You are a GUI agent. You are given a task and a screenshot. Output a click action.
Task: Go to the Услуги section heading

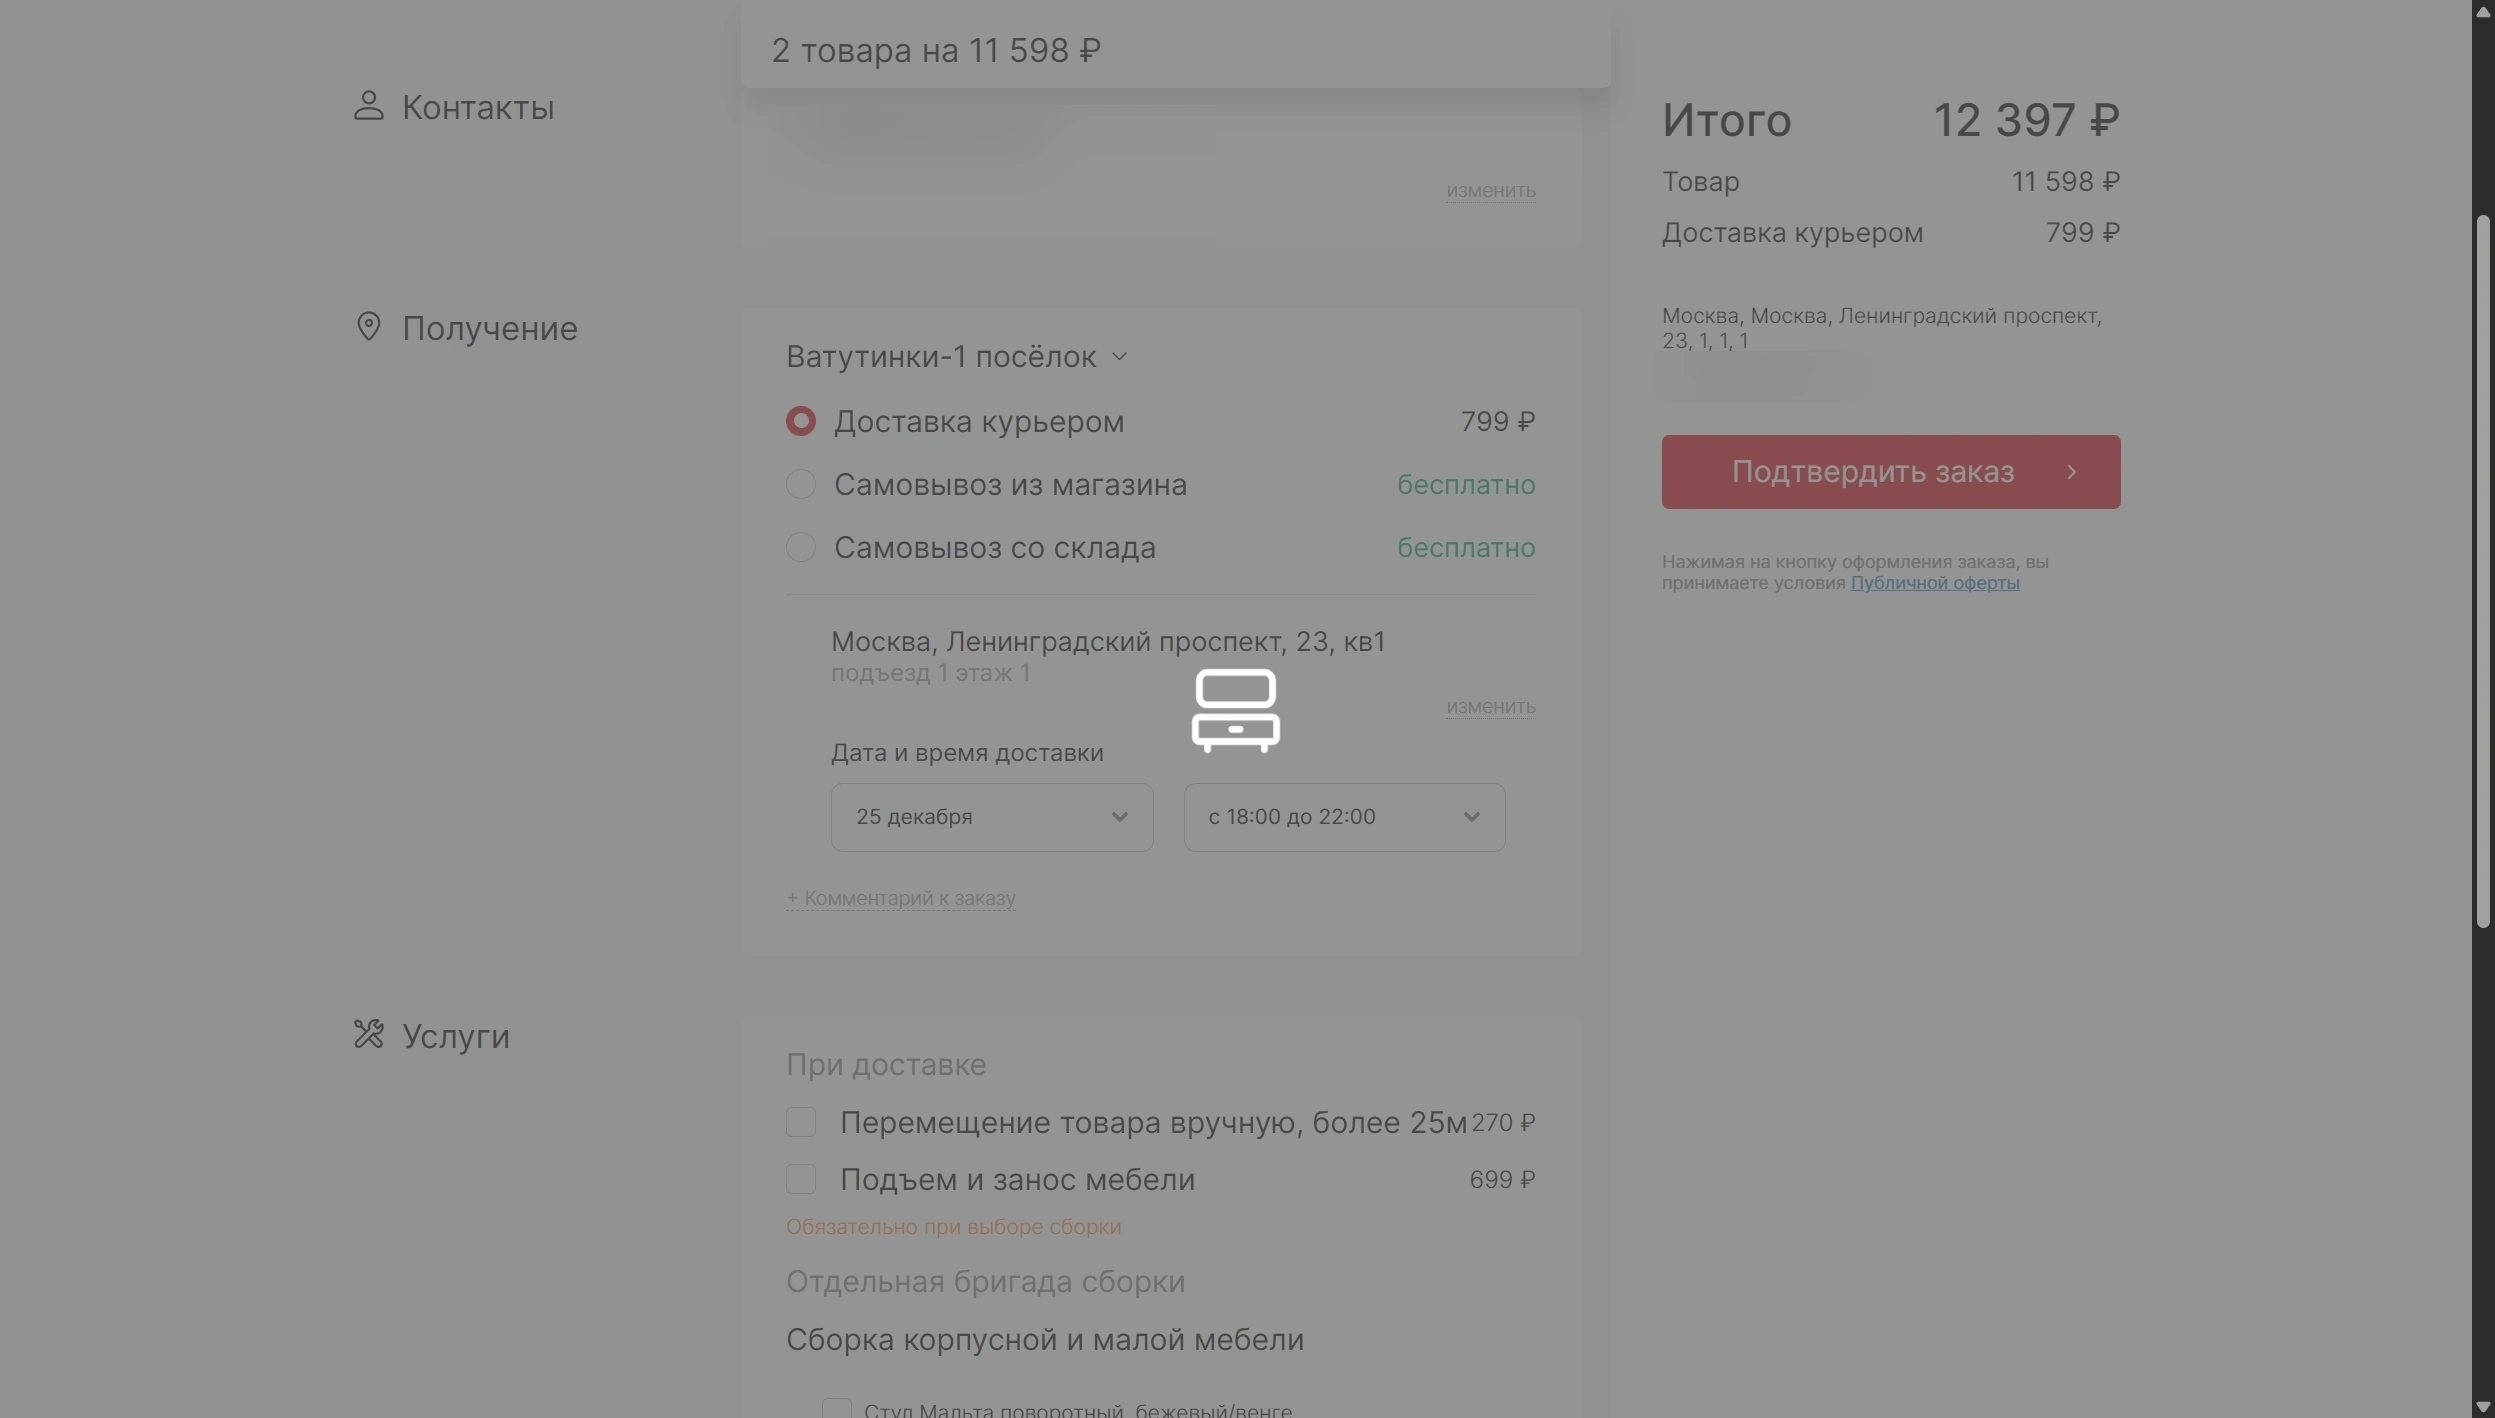(455, 1036)
